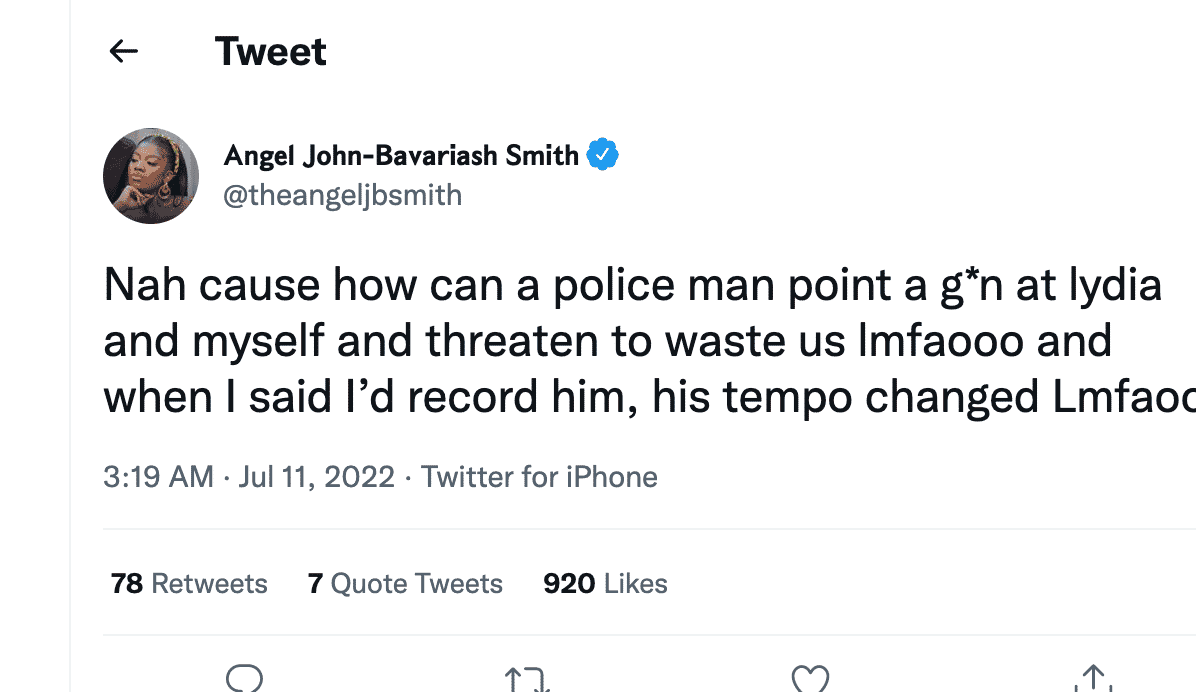
Task: Open the share tweet icon
Action: click(1093, 678)
